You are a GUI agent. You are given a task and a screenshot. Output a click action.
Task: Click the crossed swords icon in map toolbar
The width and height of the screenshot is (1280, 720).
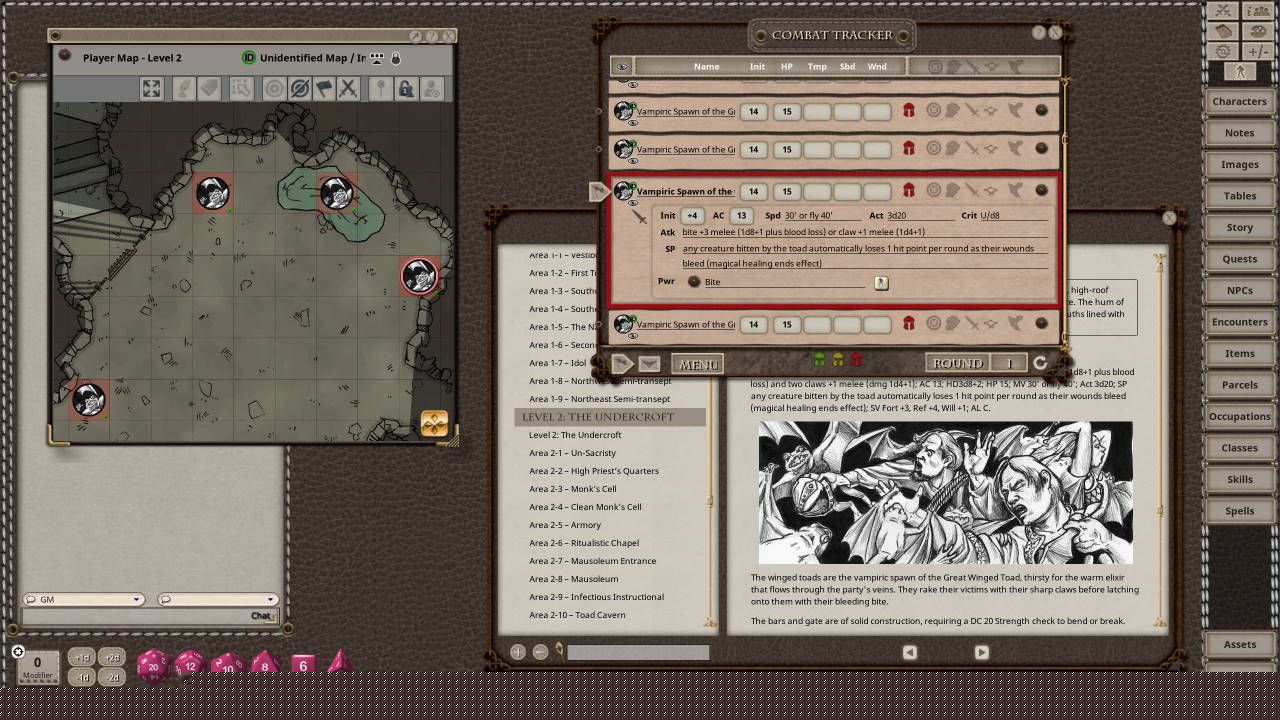click(x=348, y=89)
